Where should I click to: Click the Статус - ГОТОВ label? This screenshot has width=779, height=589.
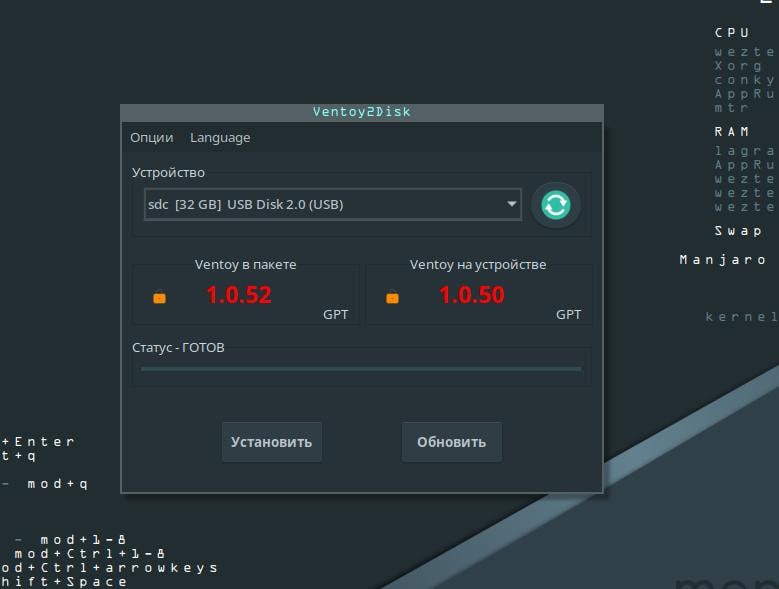(178, 347)
